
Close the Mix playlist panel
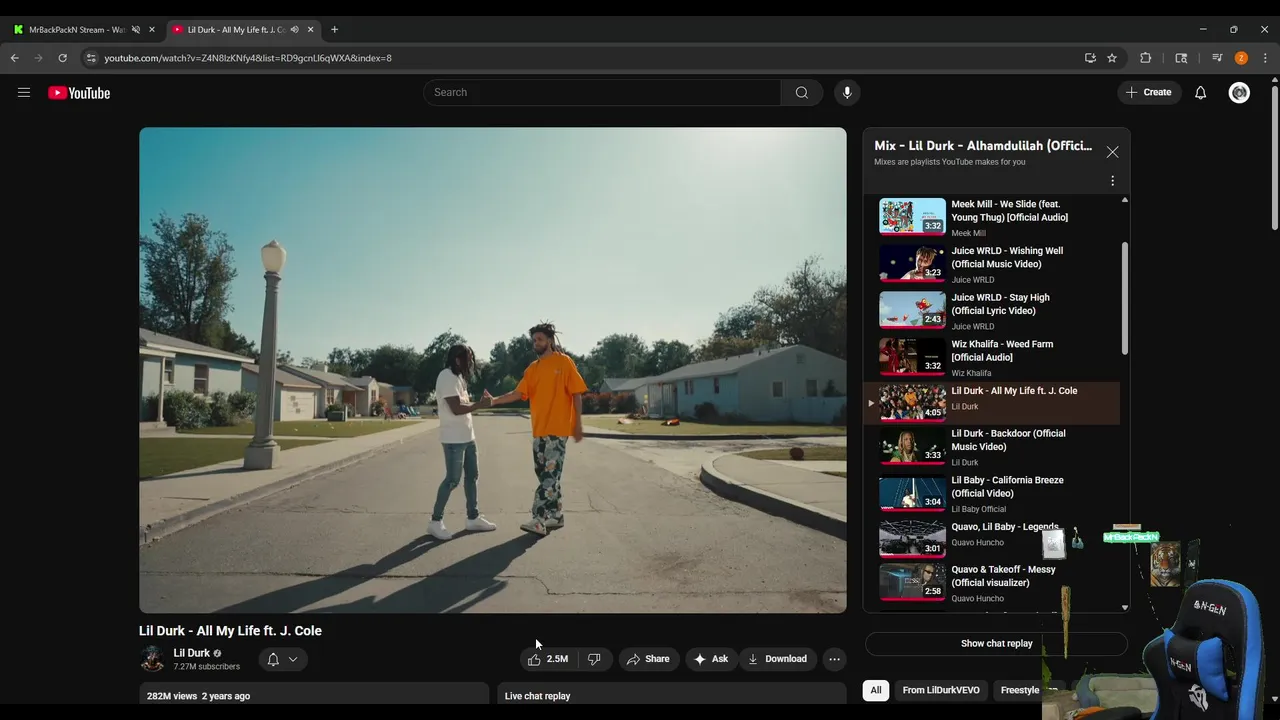[1112, 152]
